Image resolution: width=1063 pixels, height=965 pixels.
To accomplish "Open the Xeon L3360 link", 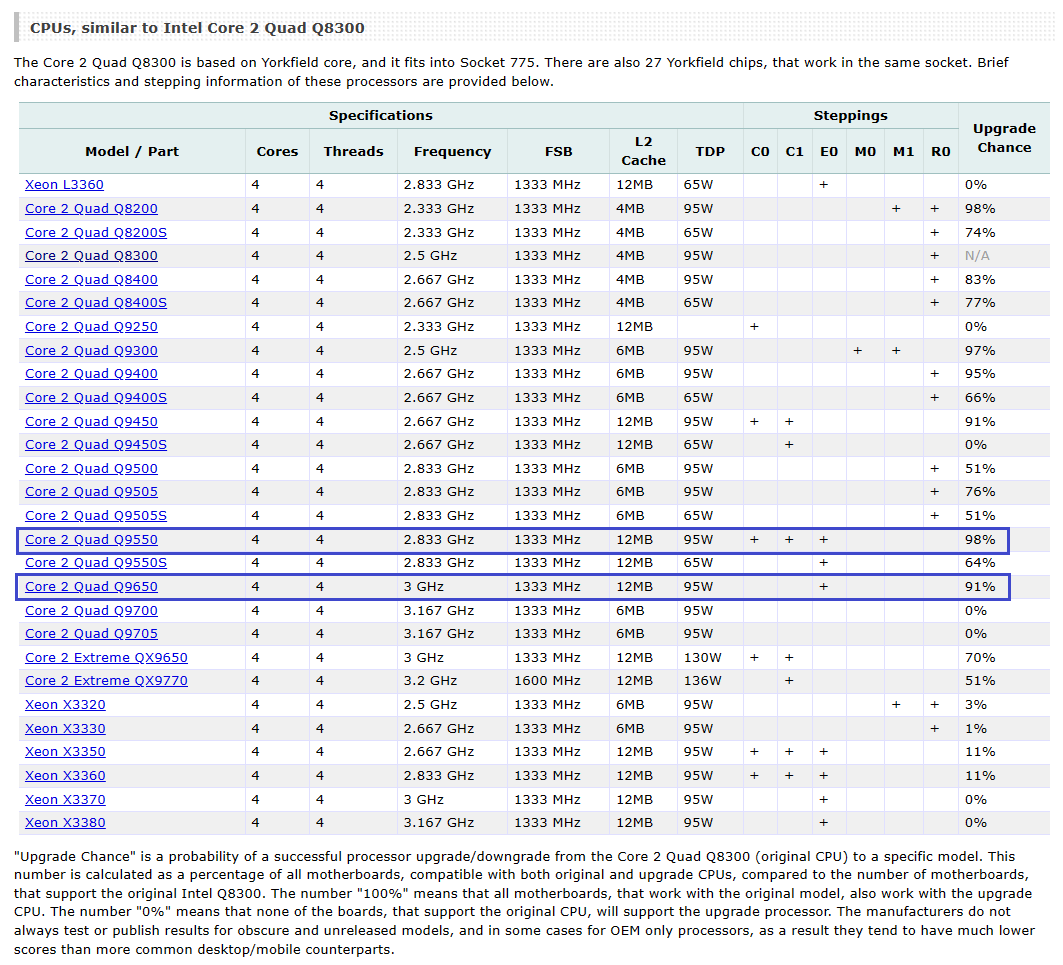I will (x=64, y=184).
